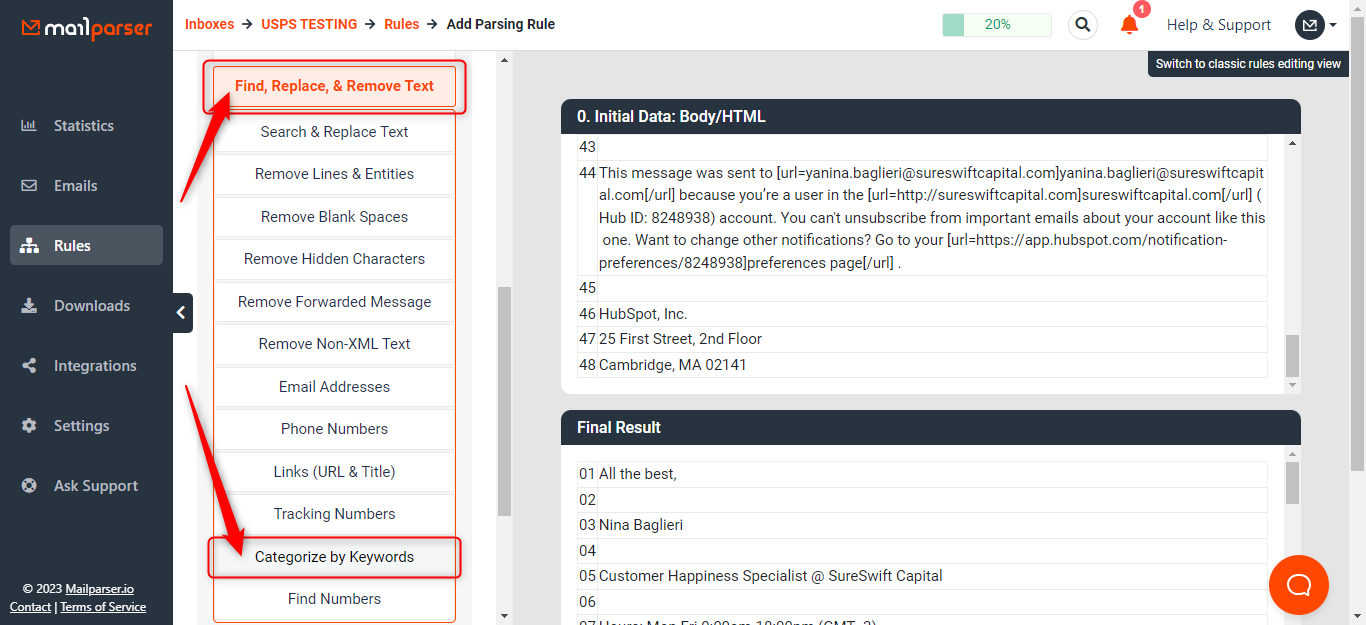This screenshot has height=625, width=1366.
Task: Click the 20% usage progress bar
Action: [x=997, y=25]
